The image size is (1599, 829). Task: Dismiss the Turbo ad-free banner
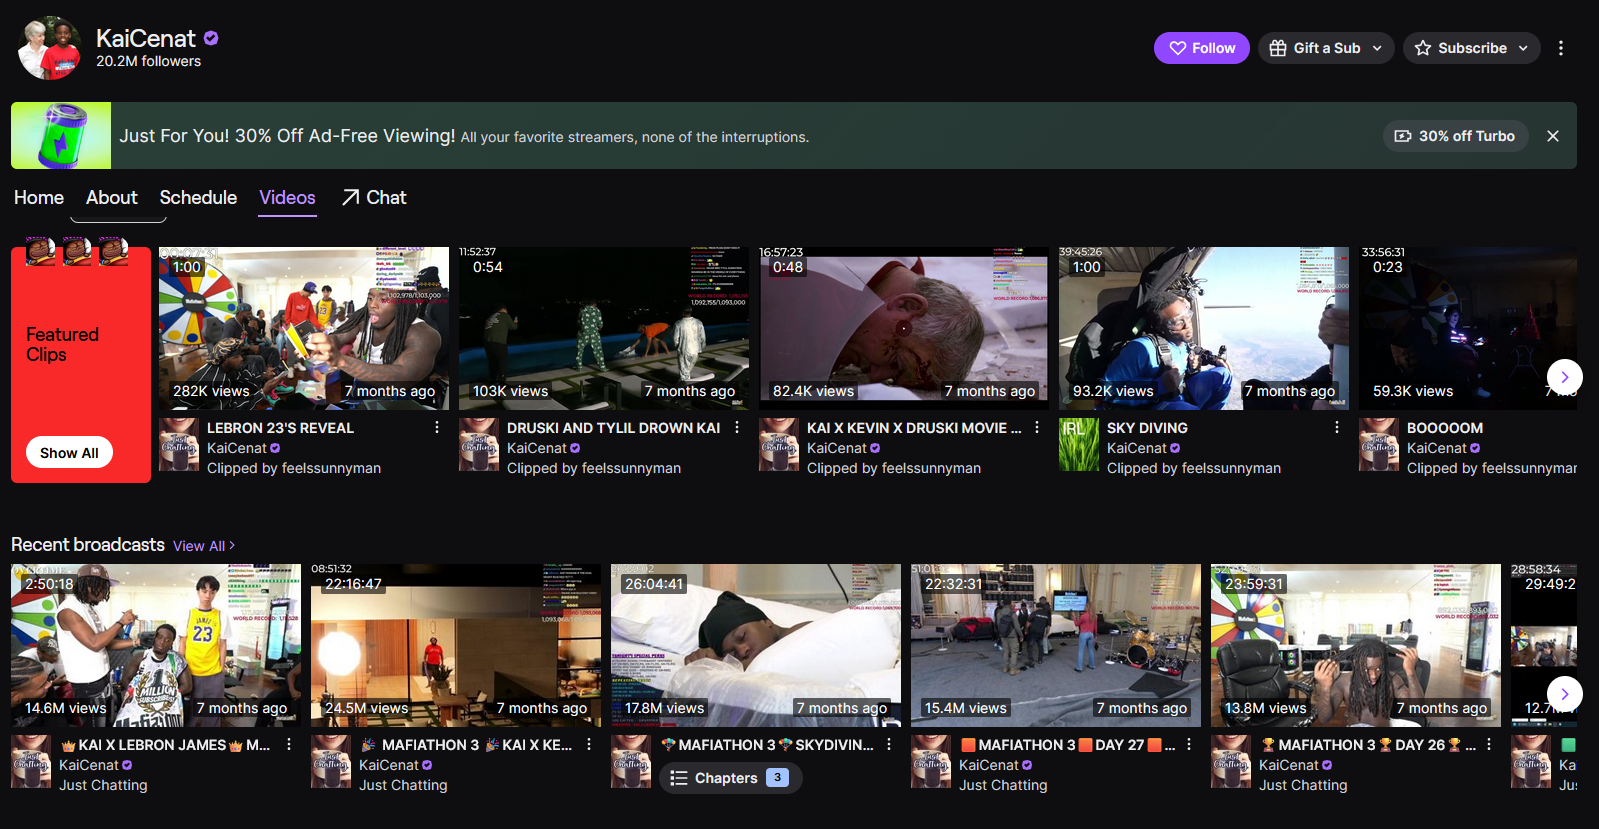tap(1553, 136)
